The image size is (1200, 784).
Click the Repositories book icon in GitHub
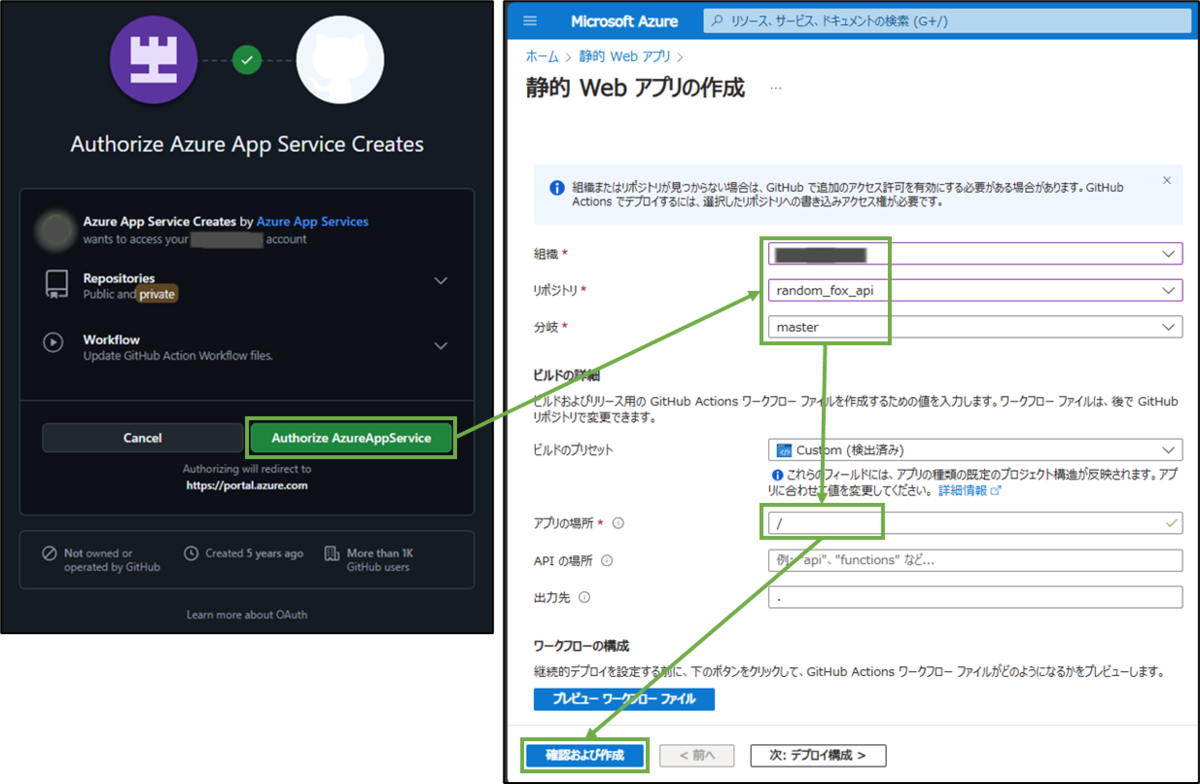pos(55,285)
